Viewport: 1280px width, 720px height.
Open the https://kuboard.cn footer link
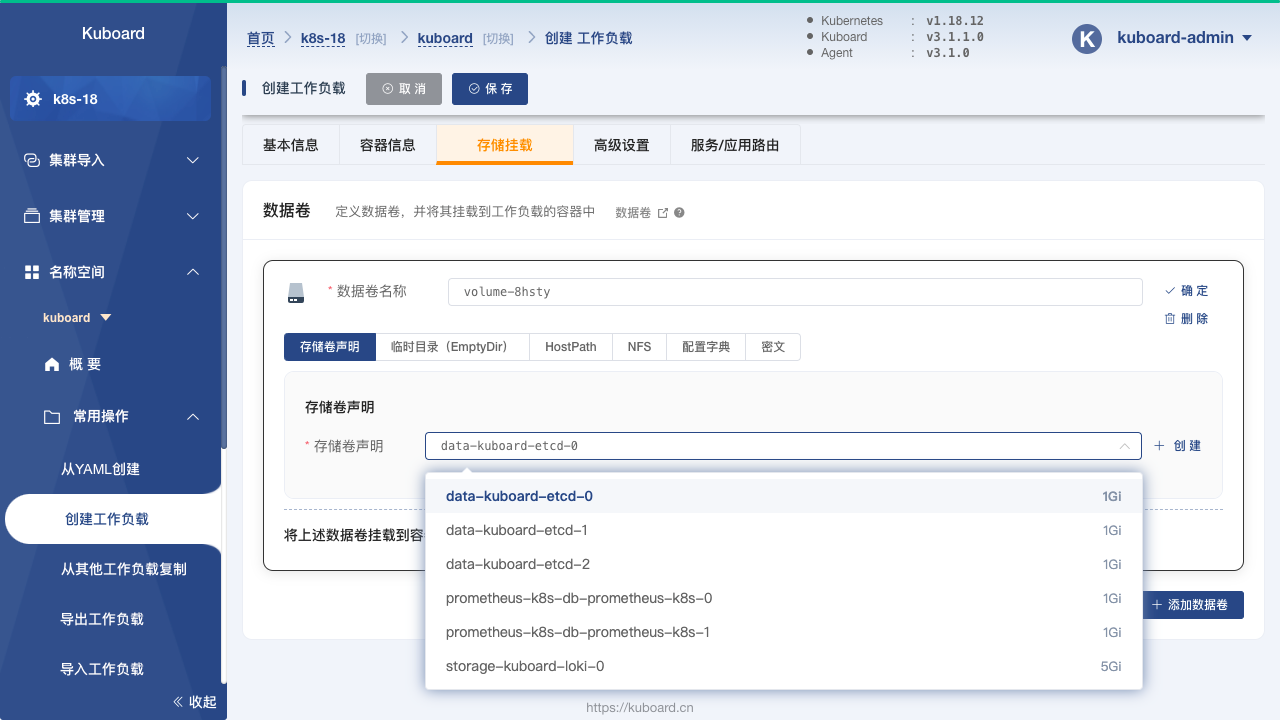[640, 707]
